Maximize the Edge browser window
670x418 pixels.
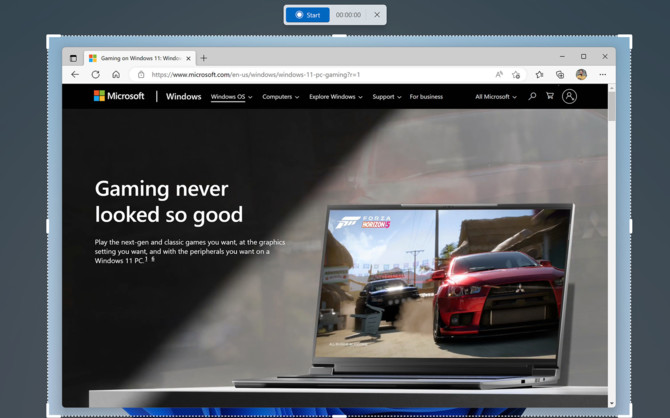point(583,56)
